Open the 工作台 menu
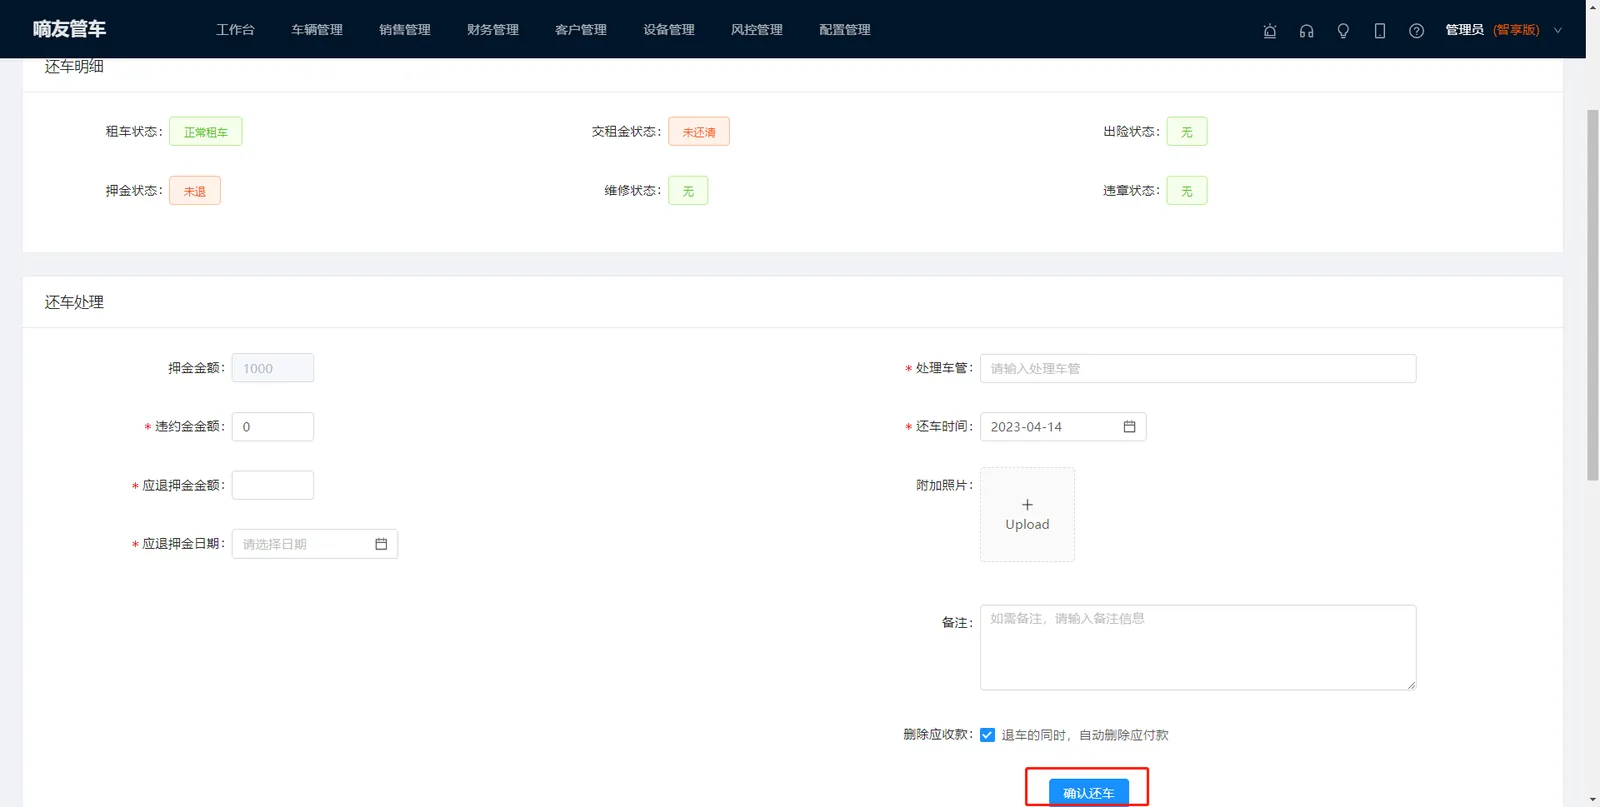 pyautogui.click(x=235, y=30)
